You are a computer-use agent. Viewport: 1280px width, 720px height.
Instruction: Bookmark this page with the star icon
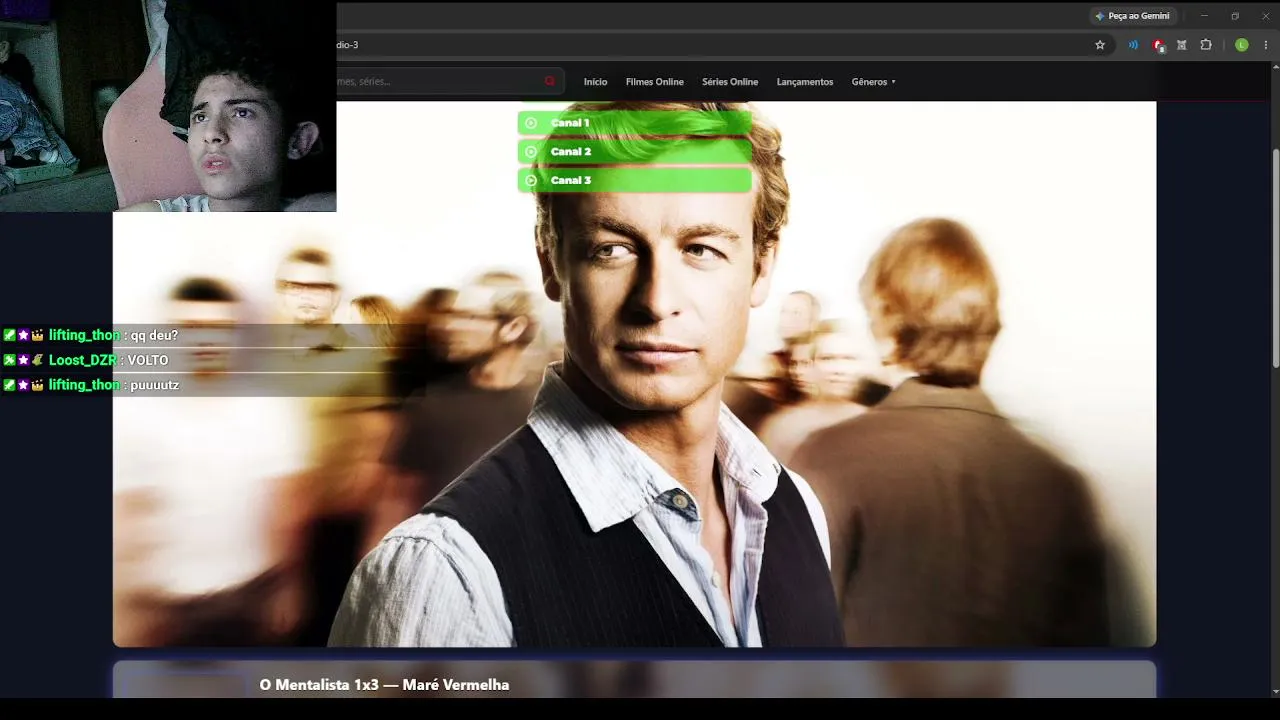click(x=1100, y=45)
